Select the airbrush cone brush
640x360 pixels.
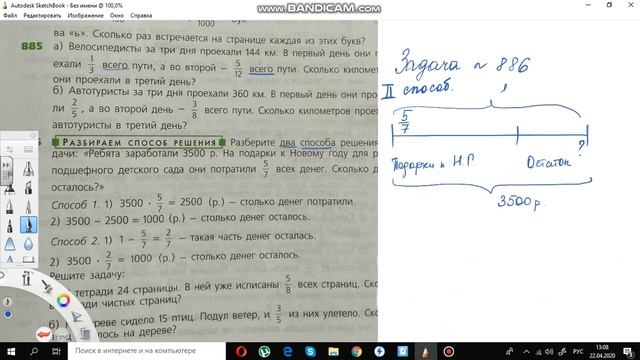(x=10, y=244)
